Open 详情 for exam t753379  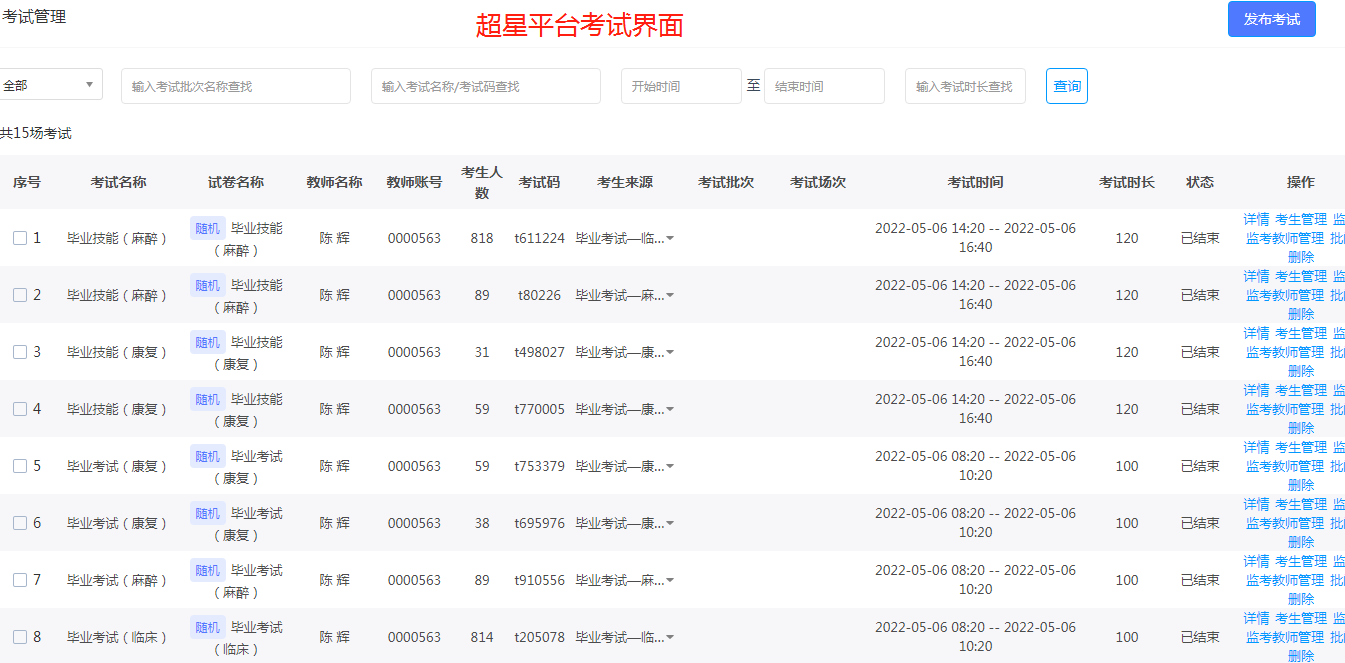click(1256, 447)
